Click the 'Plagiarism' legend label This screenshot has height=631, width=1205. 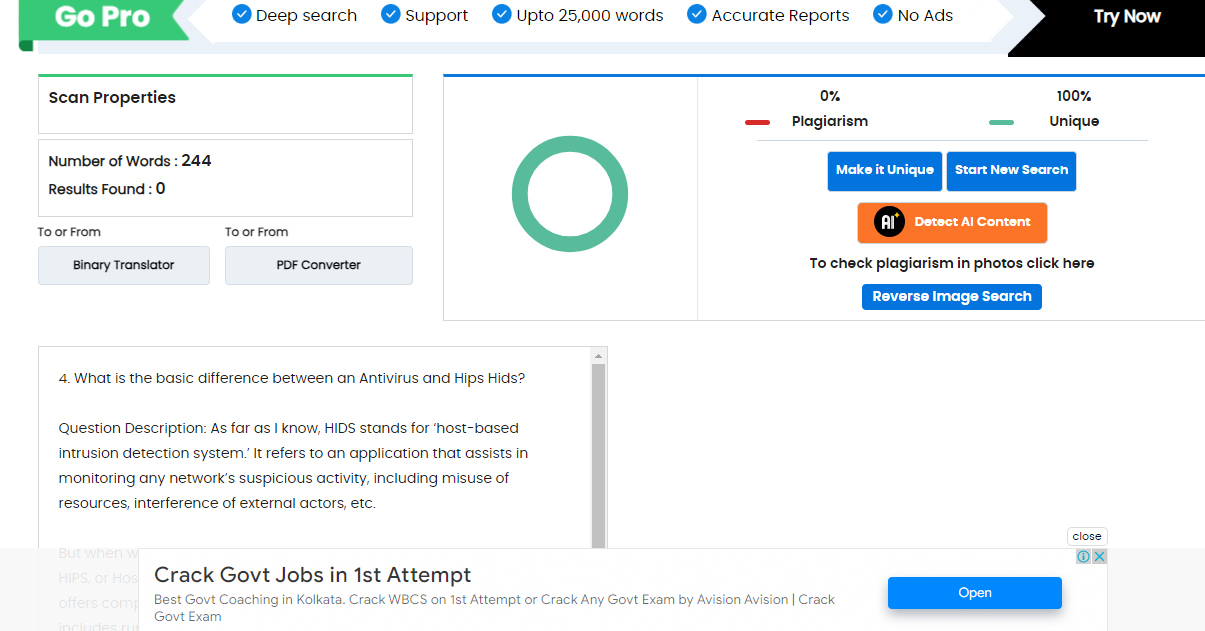(830, 122)
